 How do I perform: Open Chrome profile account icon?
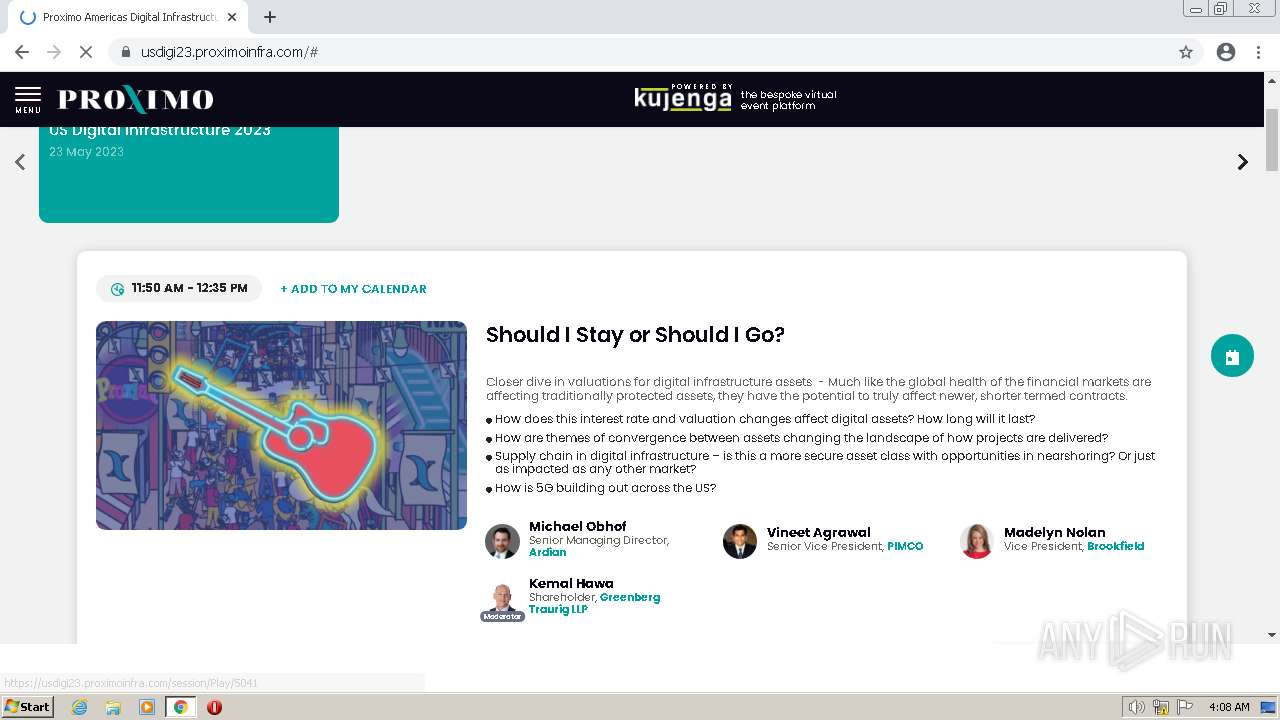coord(1226,52)
